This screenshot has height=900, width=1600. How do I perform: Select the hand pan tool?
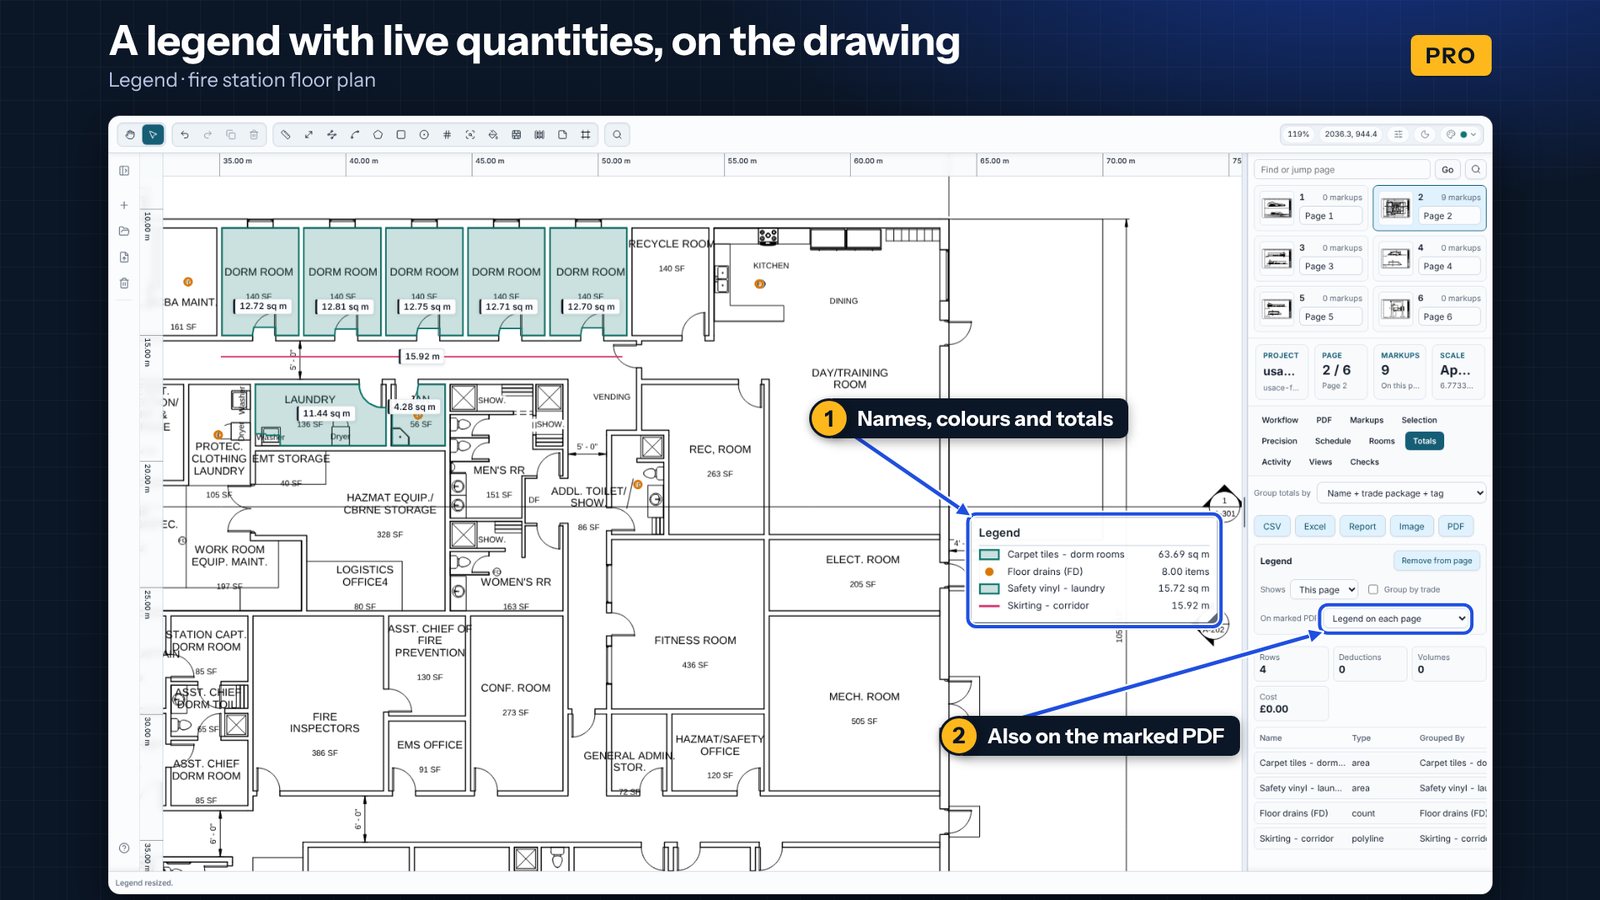(130, 134)
